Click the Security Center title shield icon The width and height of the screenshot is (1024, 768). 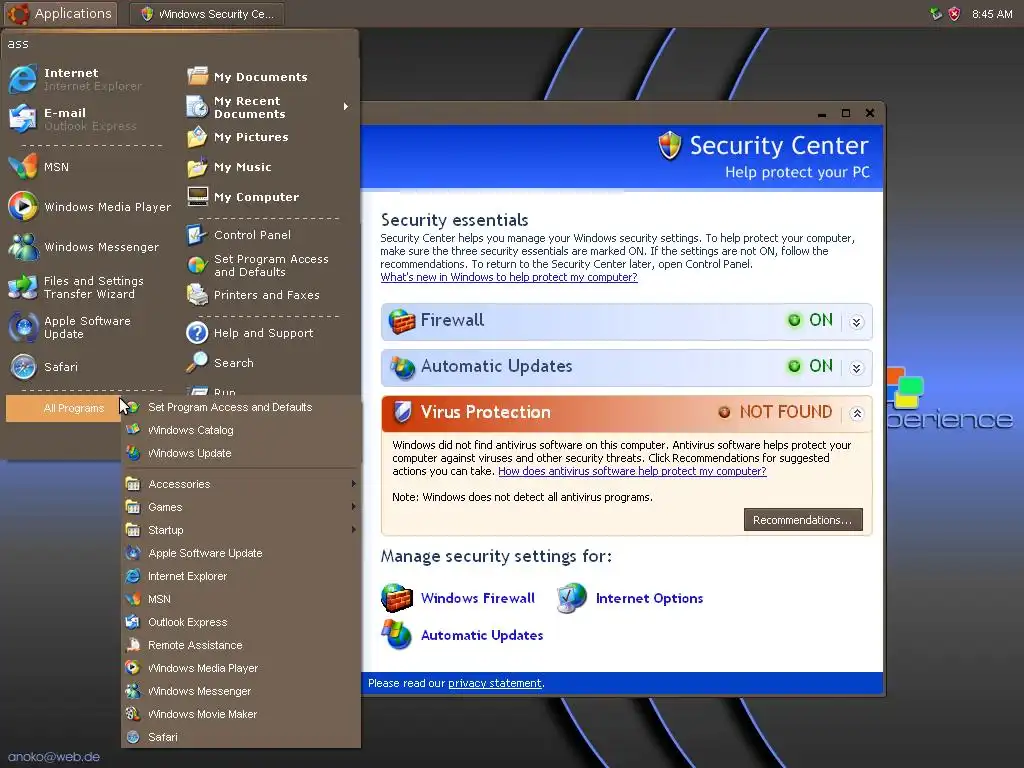[x=669, y=145]
